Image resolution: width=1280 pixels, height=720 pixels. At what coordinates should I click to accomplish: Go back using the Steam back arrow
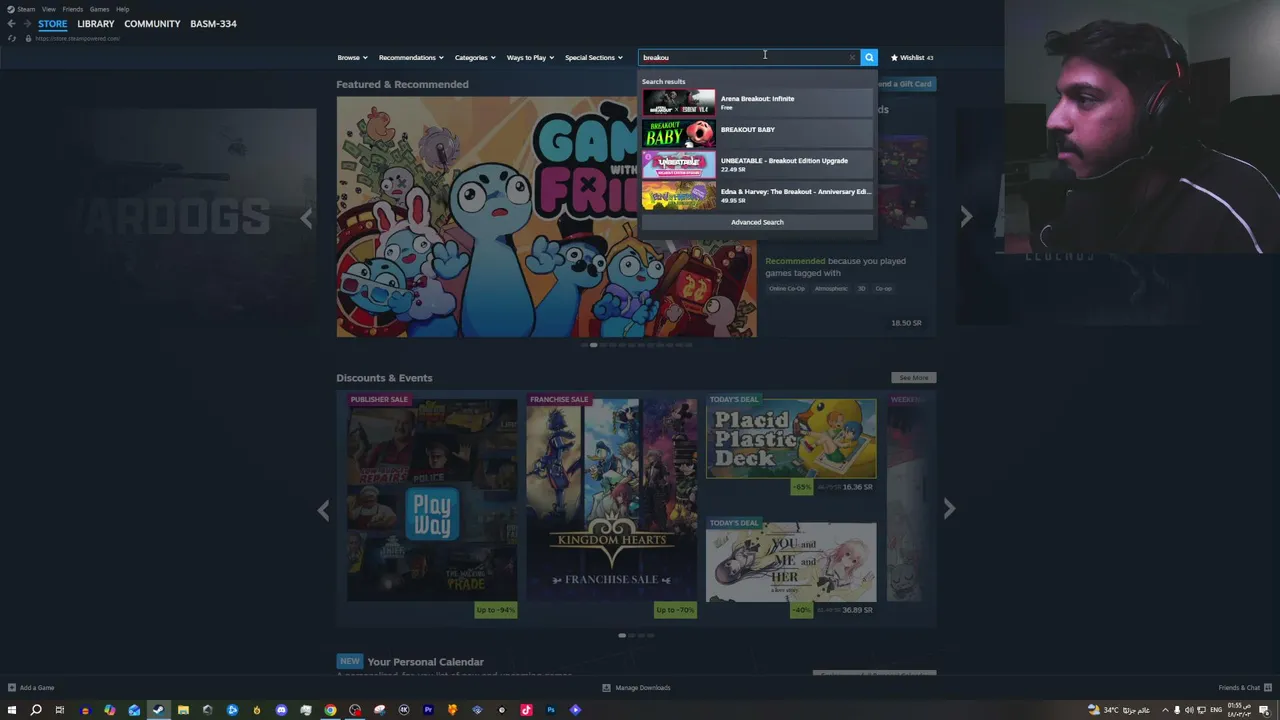(x=11, y=23)
